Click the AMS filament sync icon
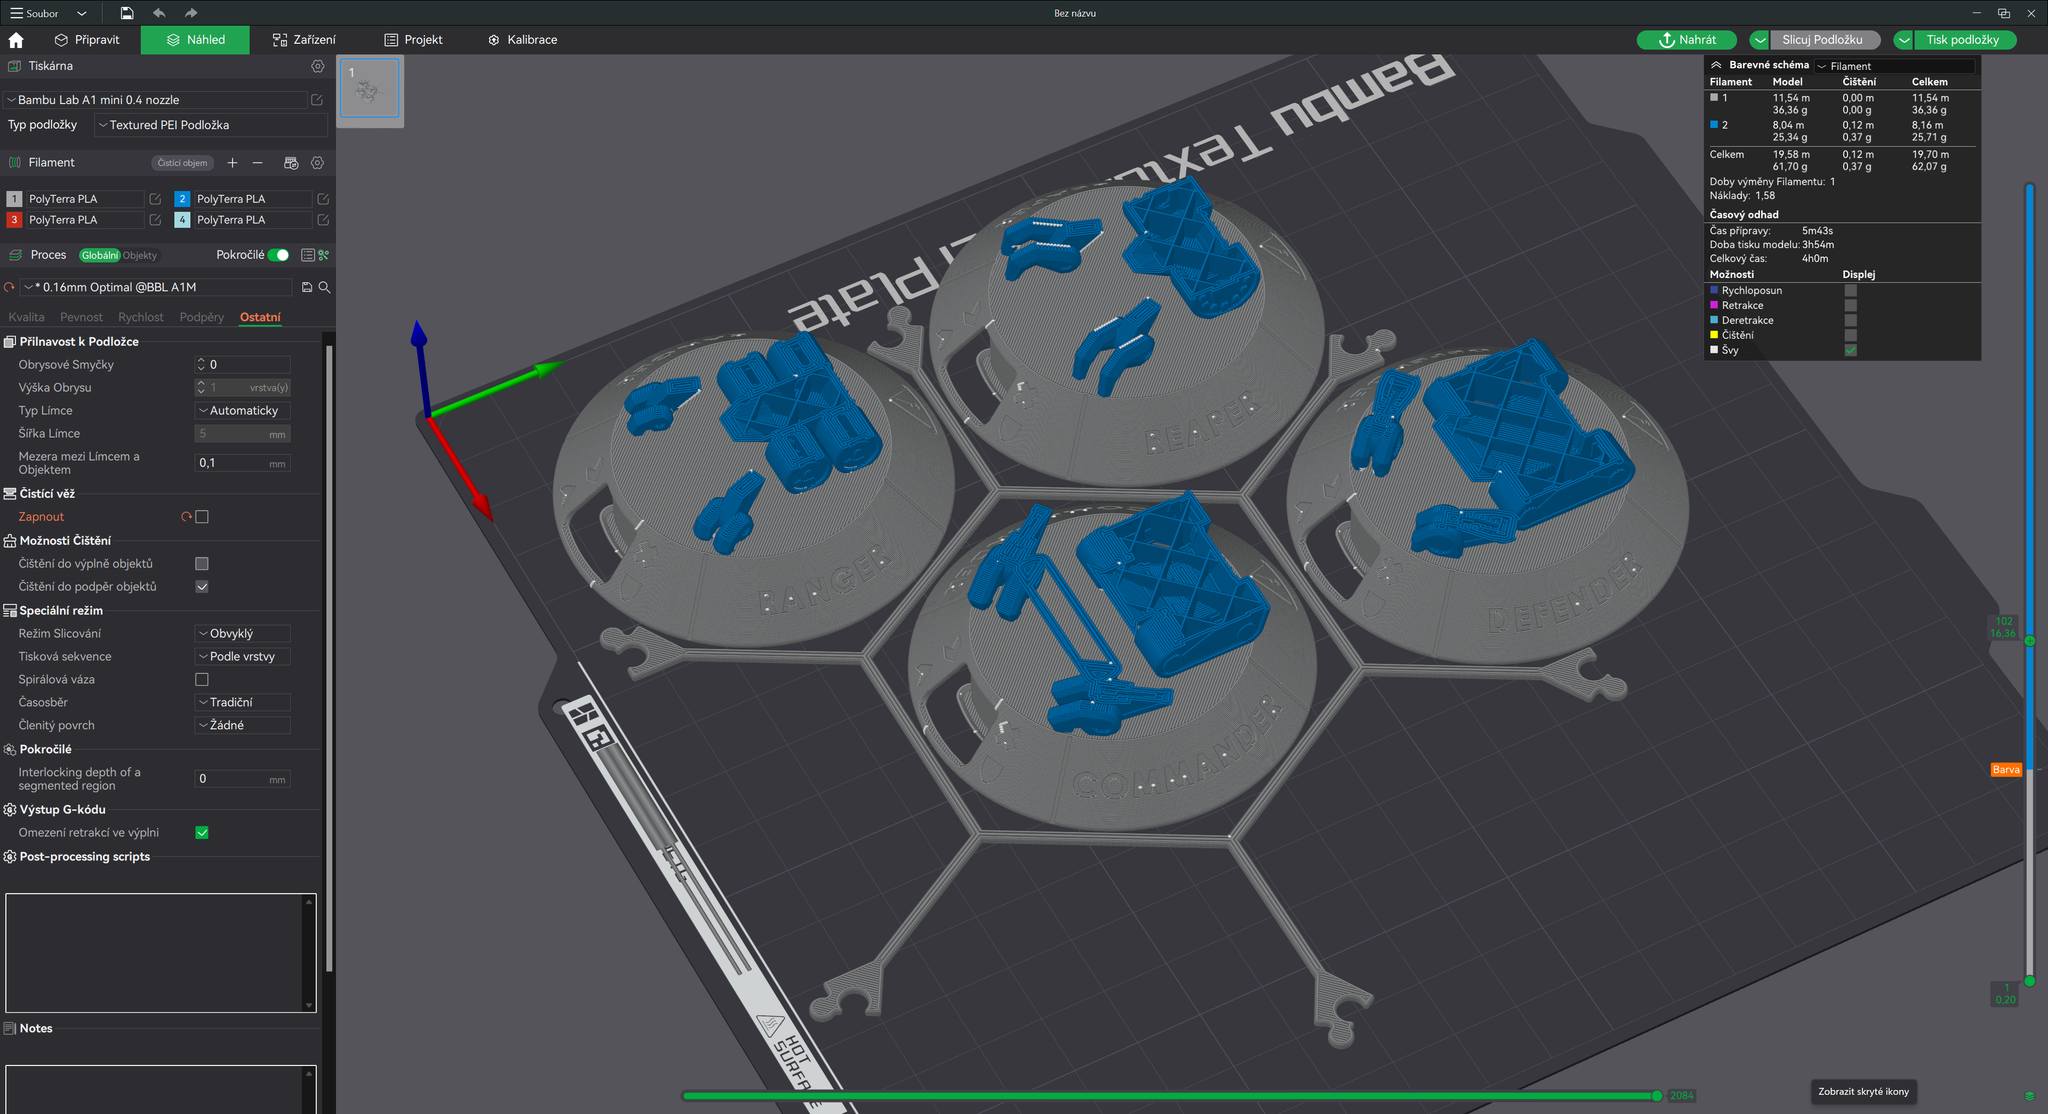Screen dimensions: 2048x1114 [291, 163]
